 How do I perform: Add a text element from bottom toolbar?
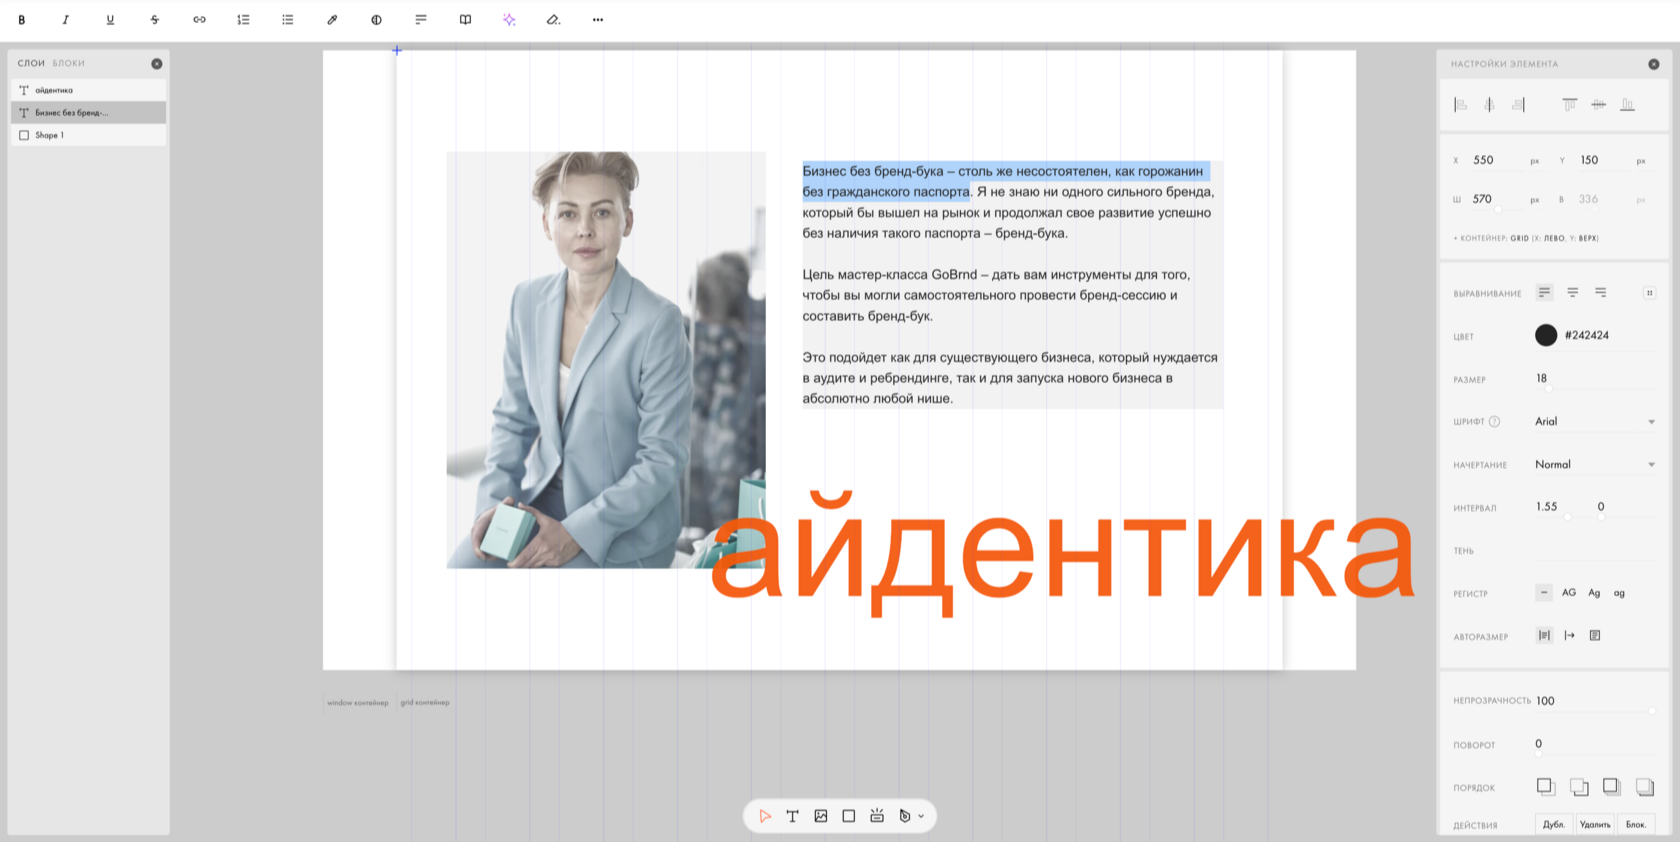(x=793, y=816)
